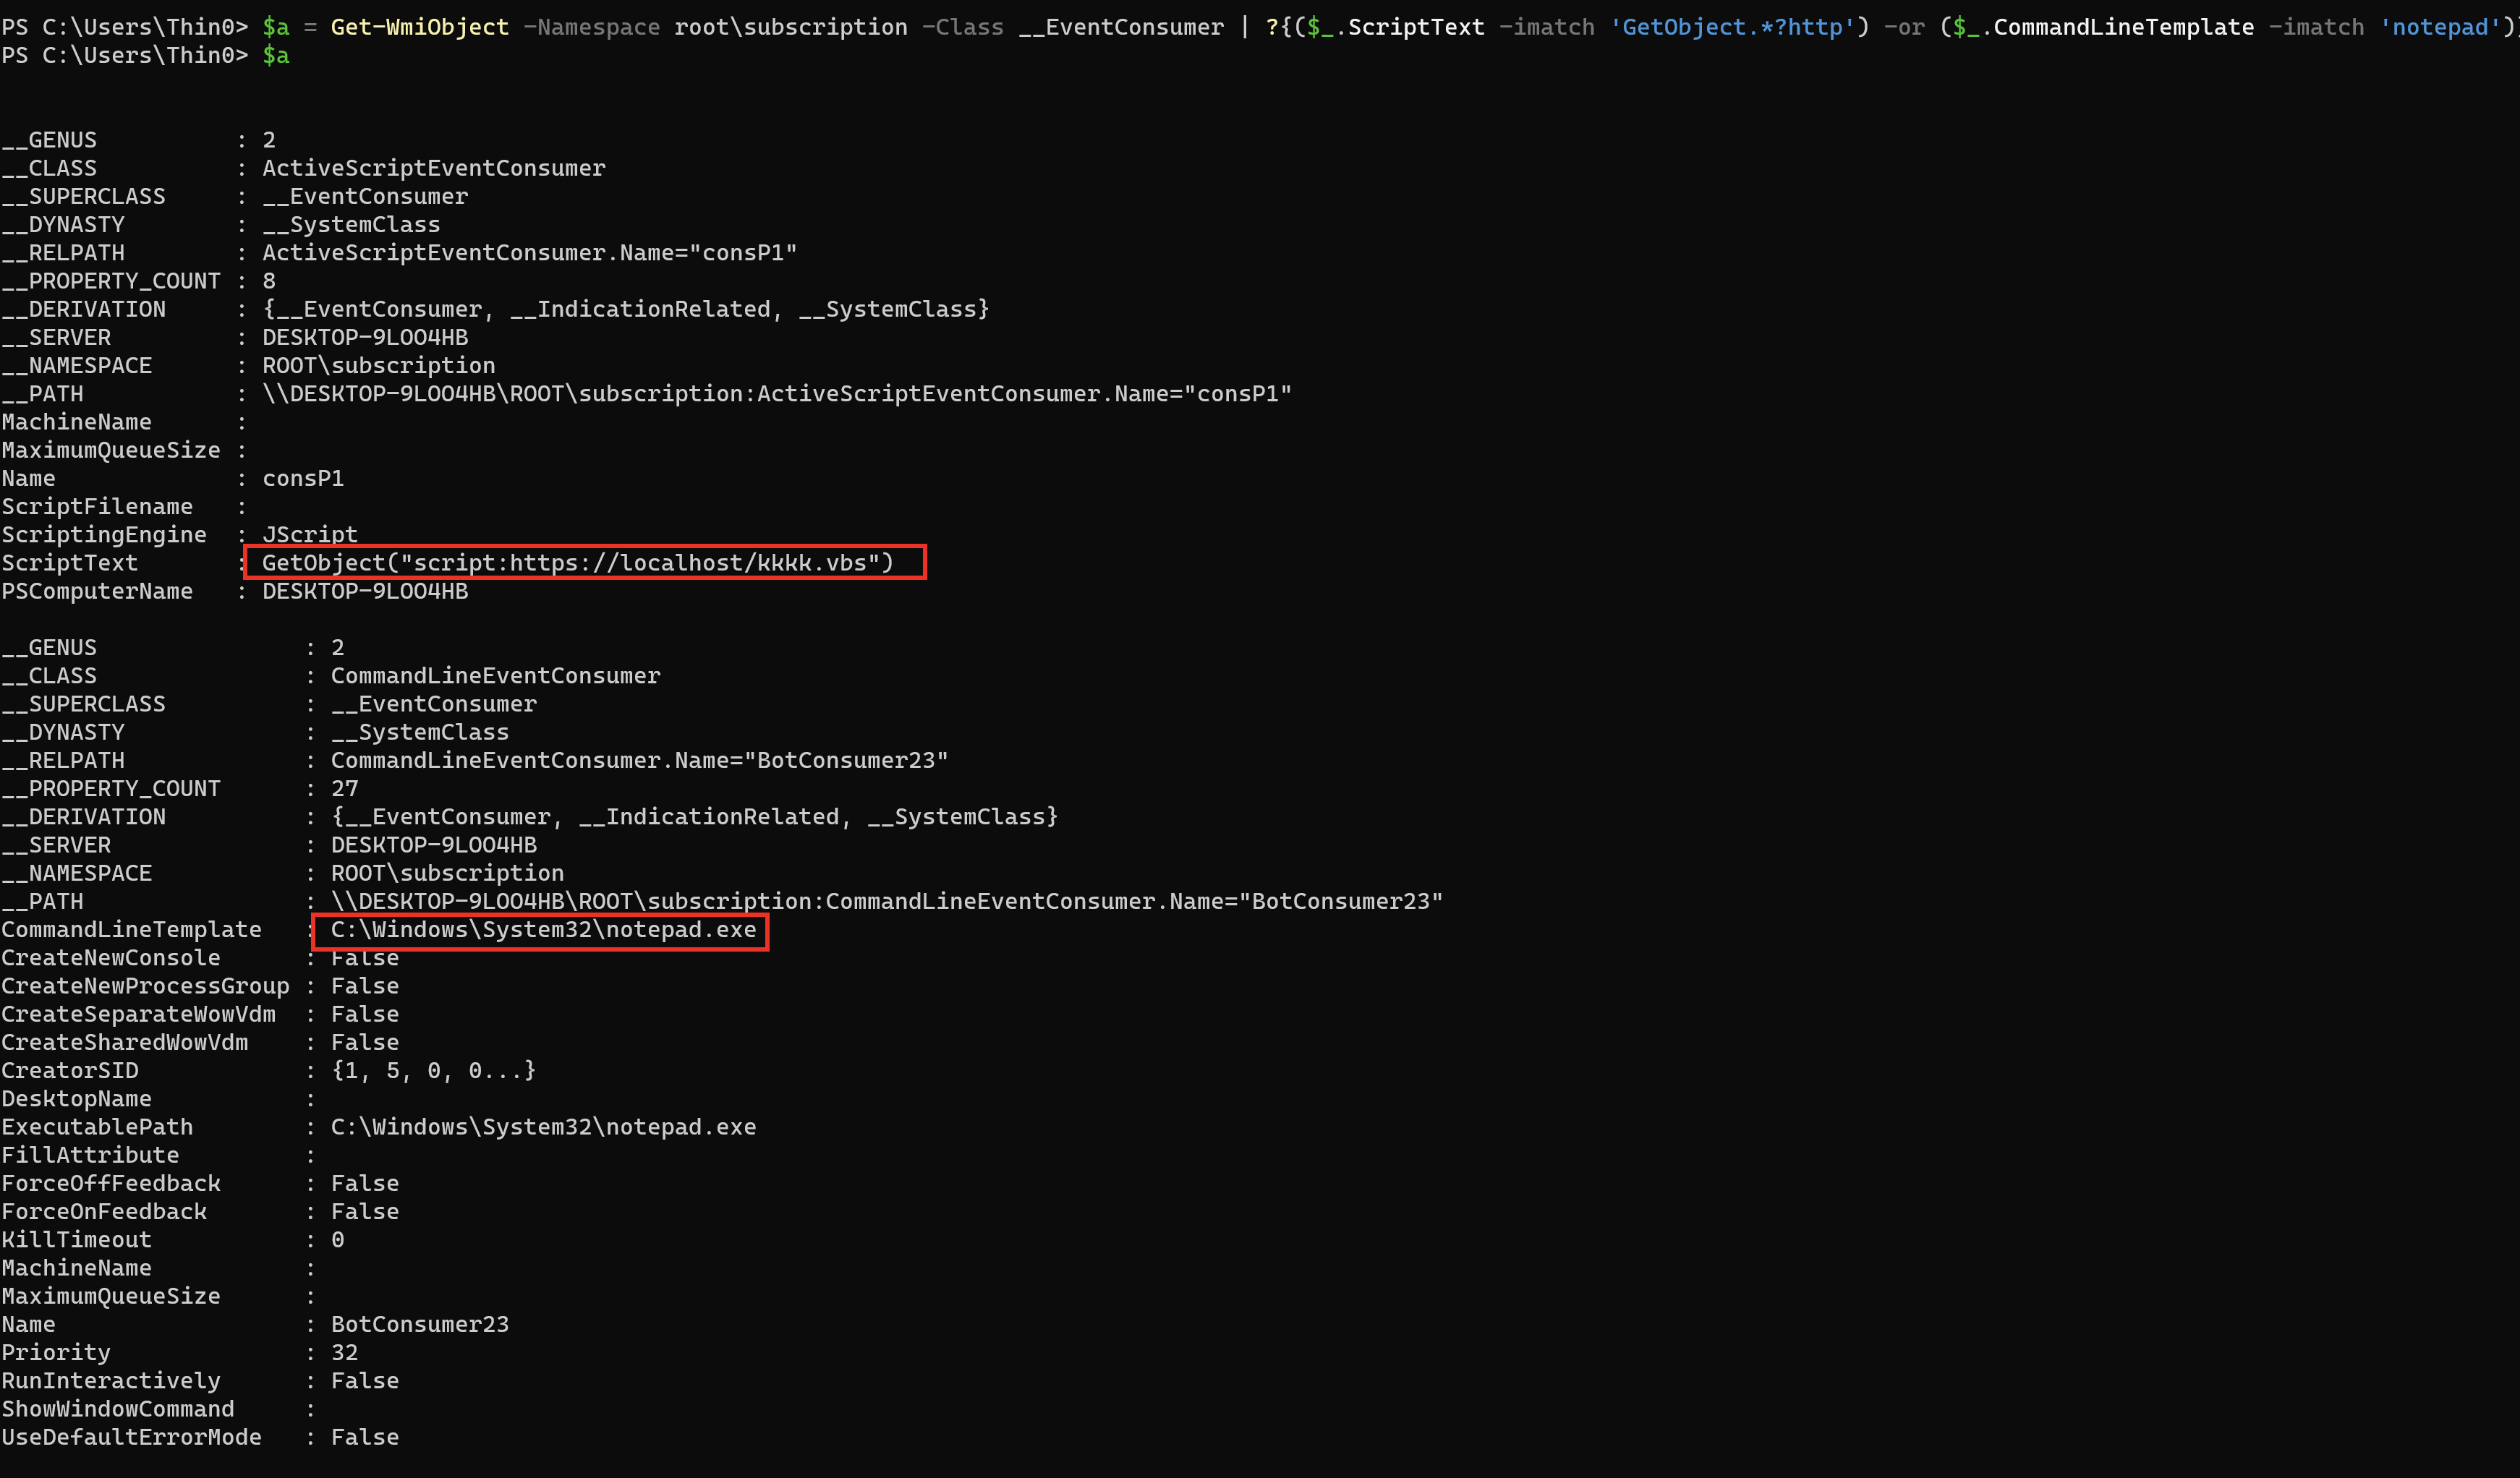This screenshot has width=2520, height=1478.
Task: Click the Name value consP1
Action: click(x=303, y=478)
